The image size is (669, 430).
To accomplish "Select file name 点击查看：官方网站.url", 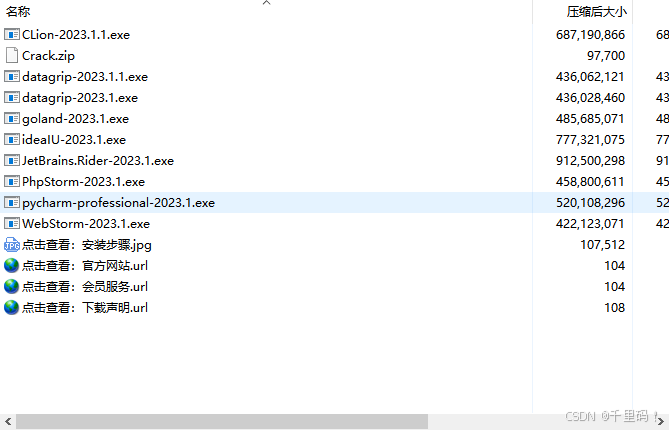I will [85, 266].
